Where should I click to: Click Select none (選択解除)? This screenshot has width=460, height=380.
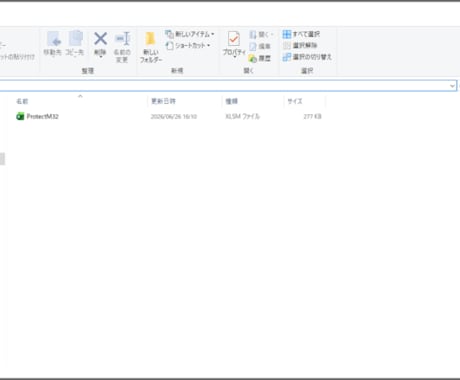click(x=300, y=45)
